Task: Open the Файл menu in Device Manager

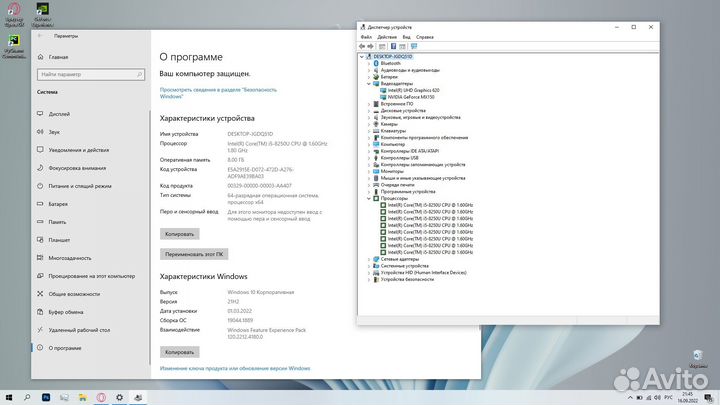Action: coord(366,37)
